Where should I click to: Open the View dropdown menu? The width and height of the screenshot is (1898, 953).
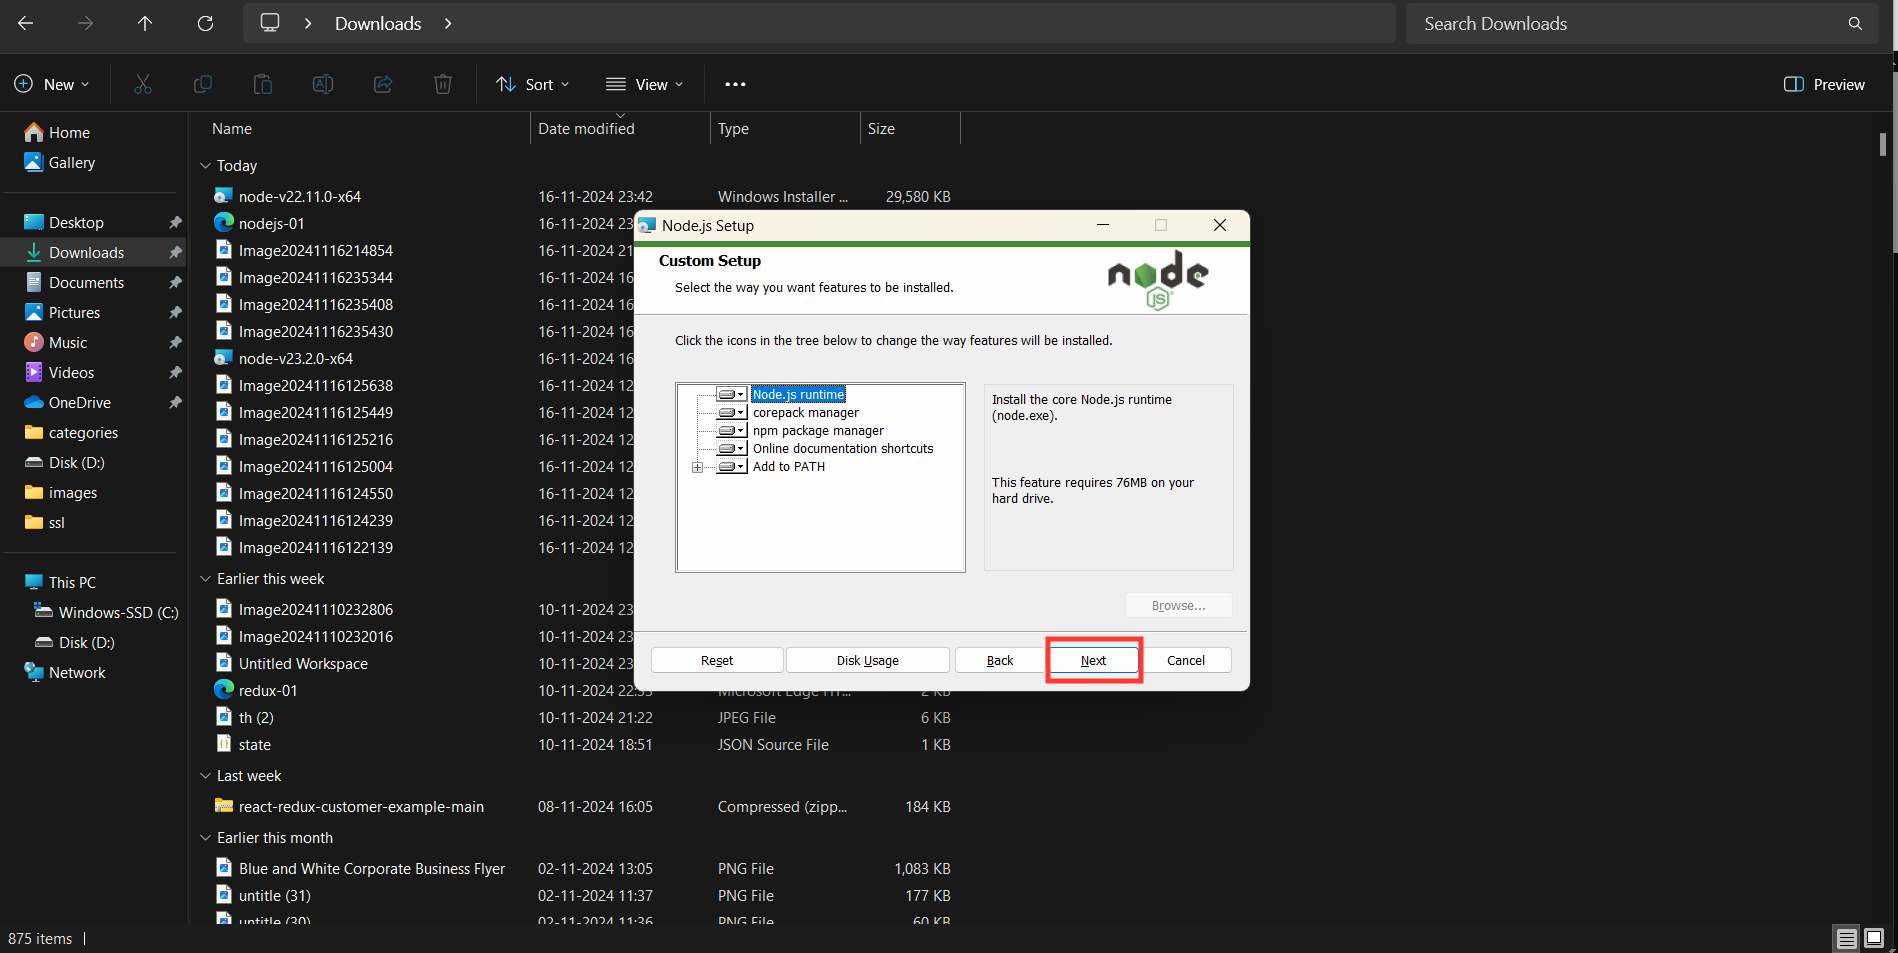click(645, 84)
